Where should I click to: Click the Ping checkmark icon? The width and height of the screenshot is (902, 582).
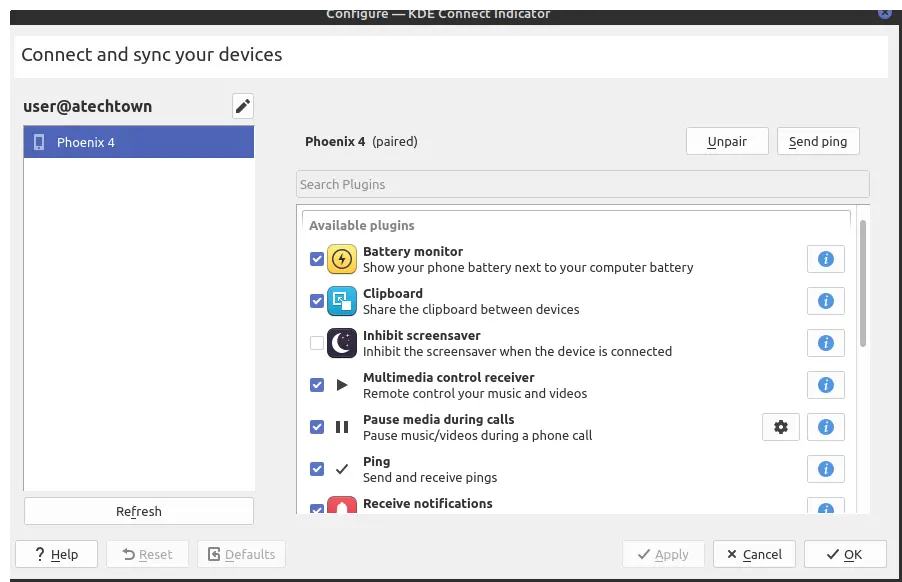click(342, 469)
